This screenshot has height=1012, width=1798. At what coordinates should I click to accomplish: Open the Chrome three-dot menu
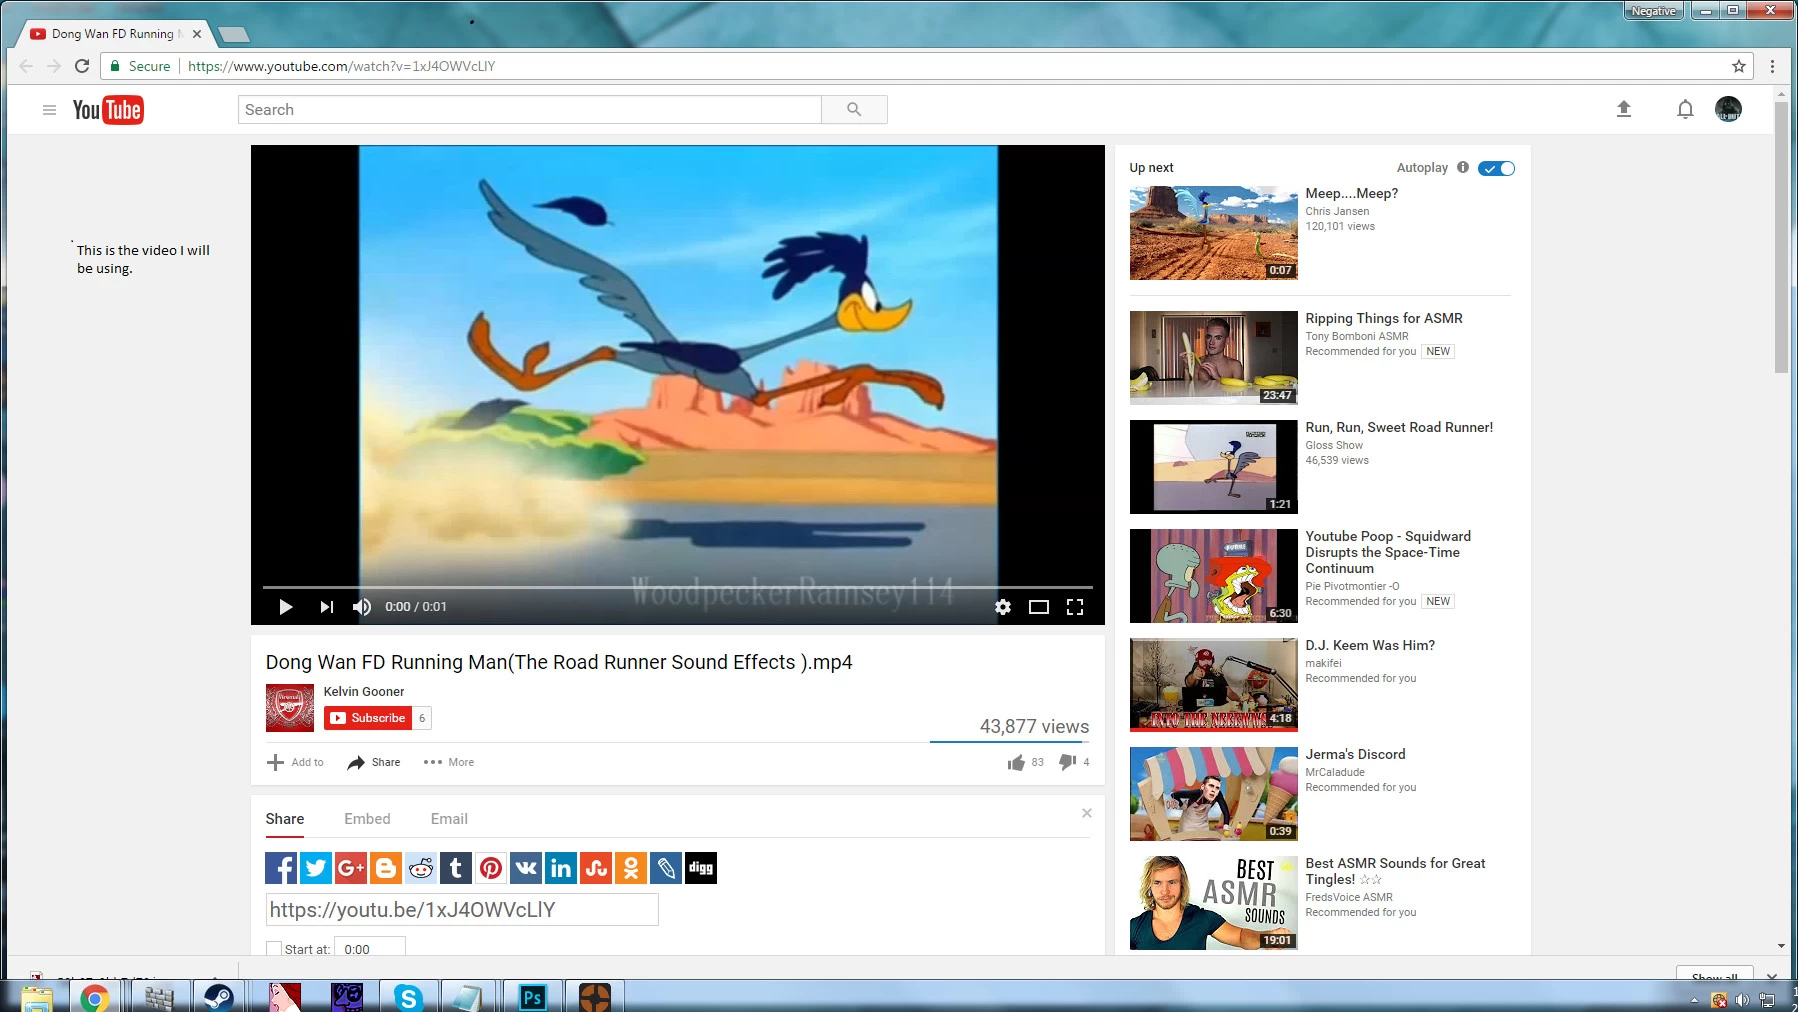[x=1773, y=66]
